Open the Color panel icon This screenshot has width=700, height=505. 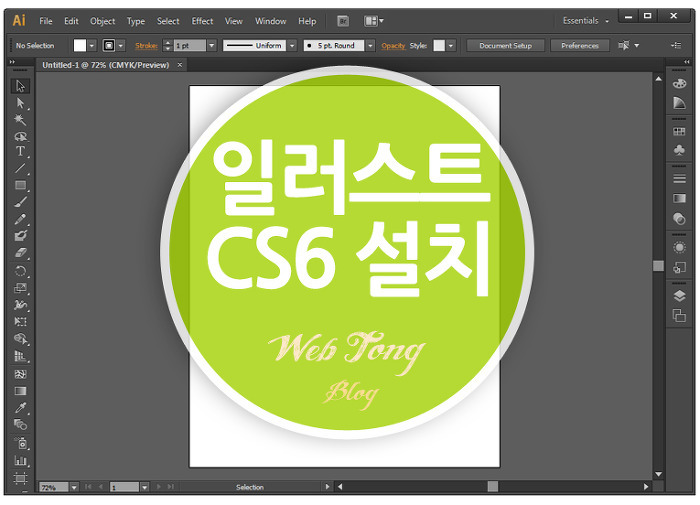tap(679, 83)
